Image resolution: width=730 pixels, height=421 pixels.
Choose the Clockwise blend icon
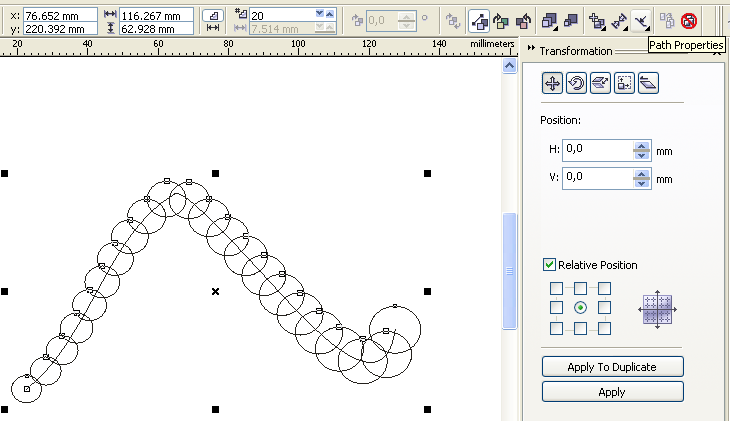[499, 18]
